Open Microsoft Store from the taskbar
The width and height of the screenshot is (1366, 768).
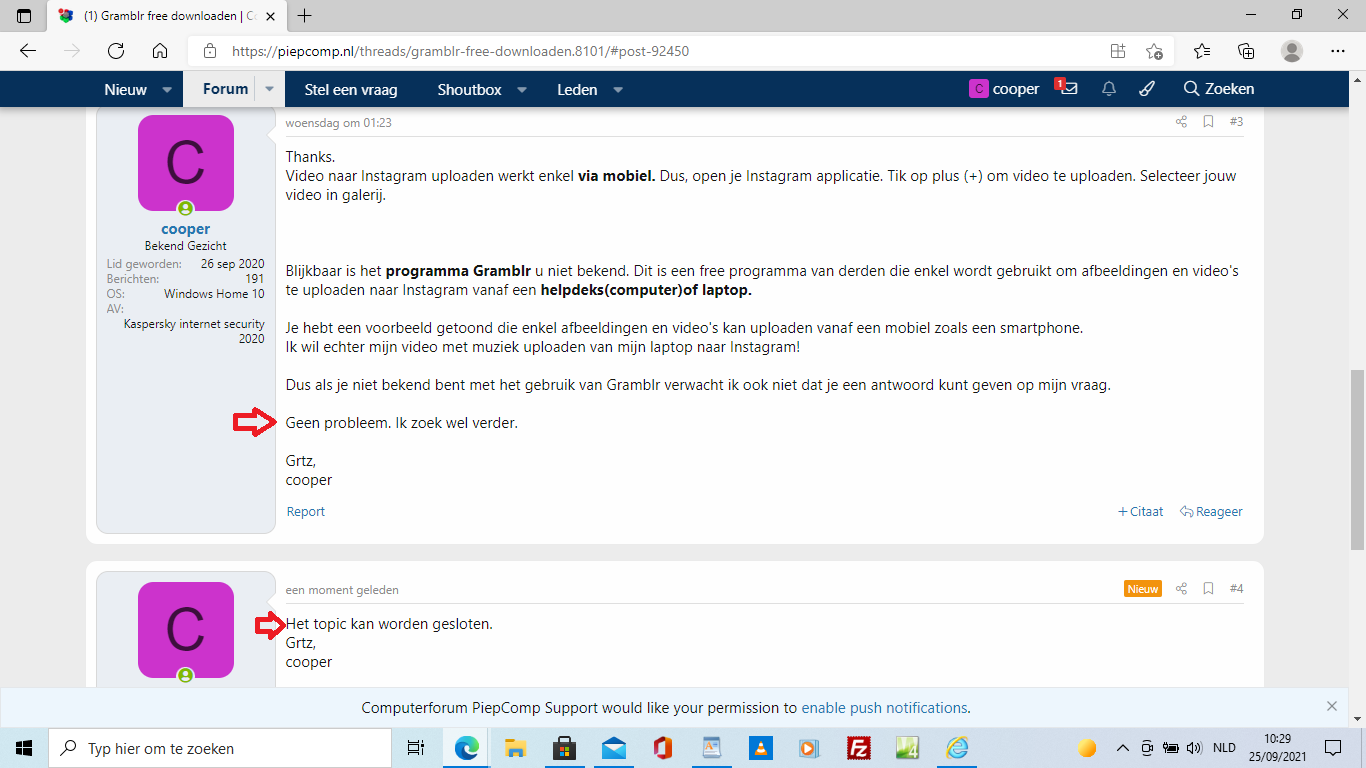(564, 748)
